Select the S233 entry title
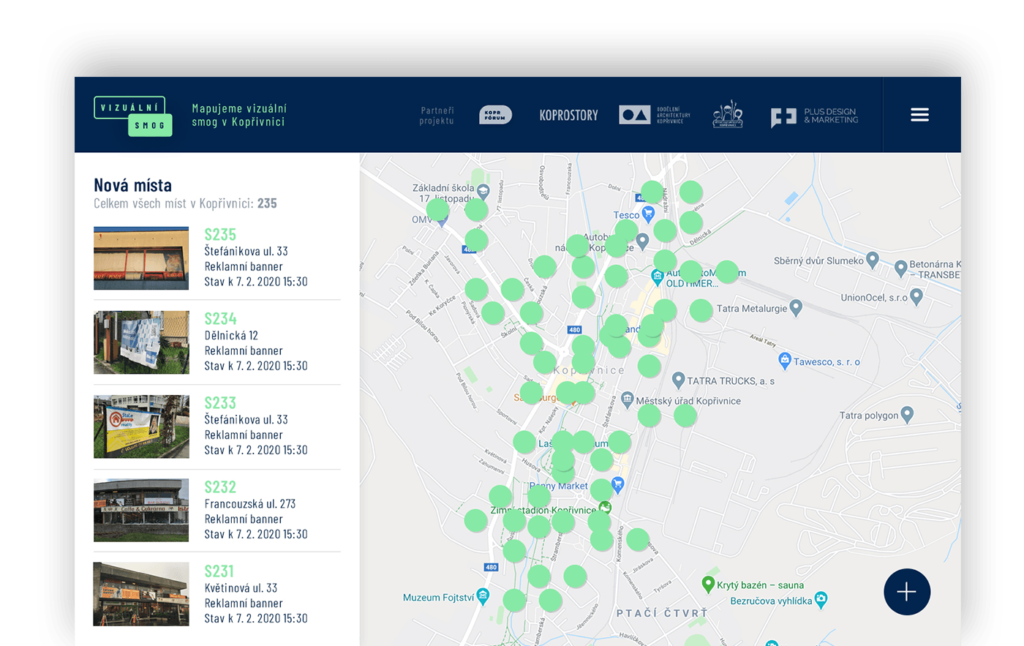 click(x=220, y=403)
